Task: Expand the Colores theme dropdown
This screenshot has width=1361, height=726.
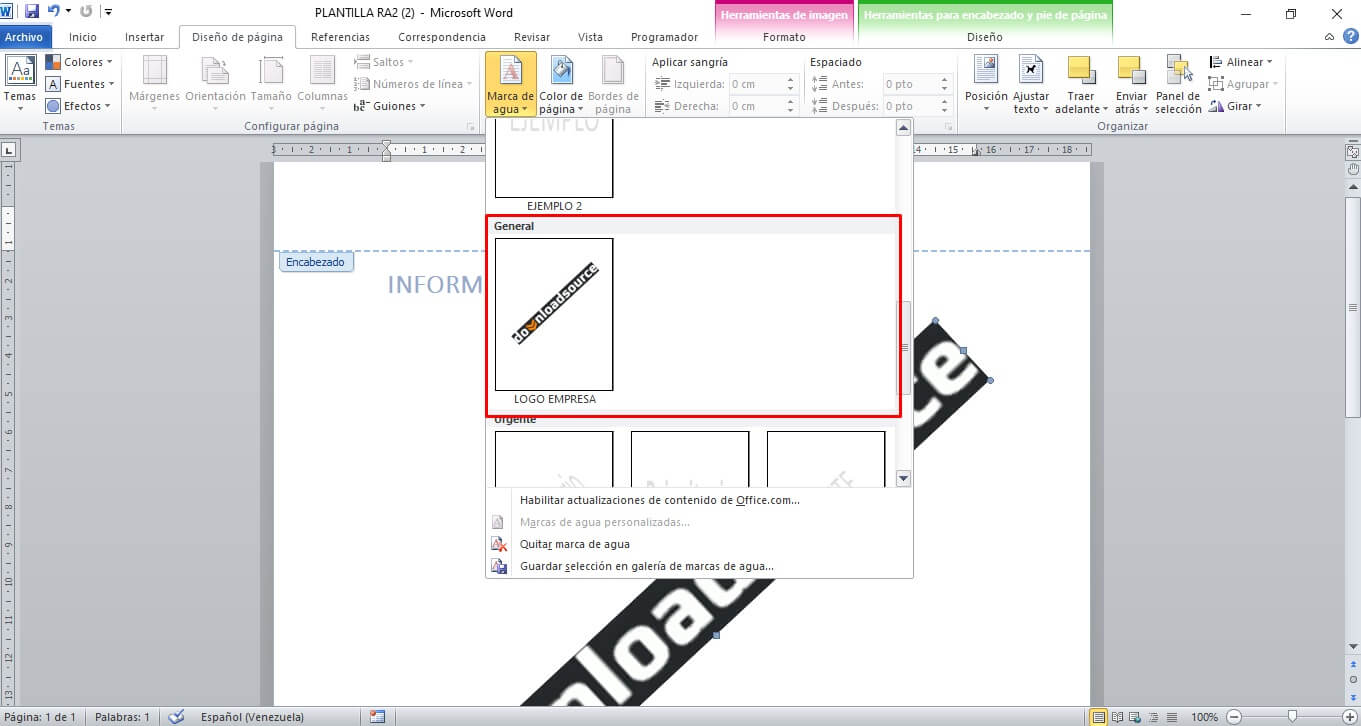Action: coord(81,62)
